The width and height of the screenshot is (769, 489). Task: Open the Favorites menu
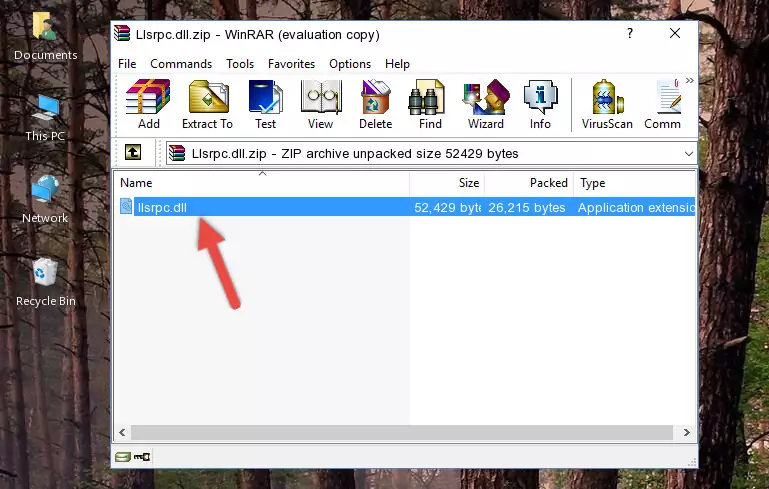291,64
